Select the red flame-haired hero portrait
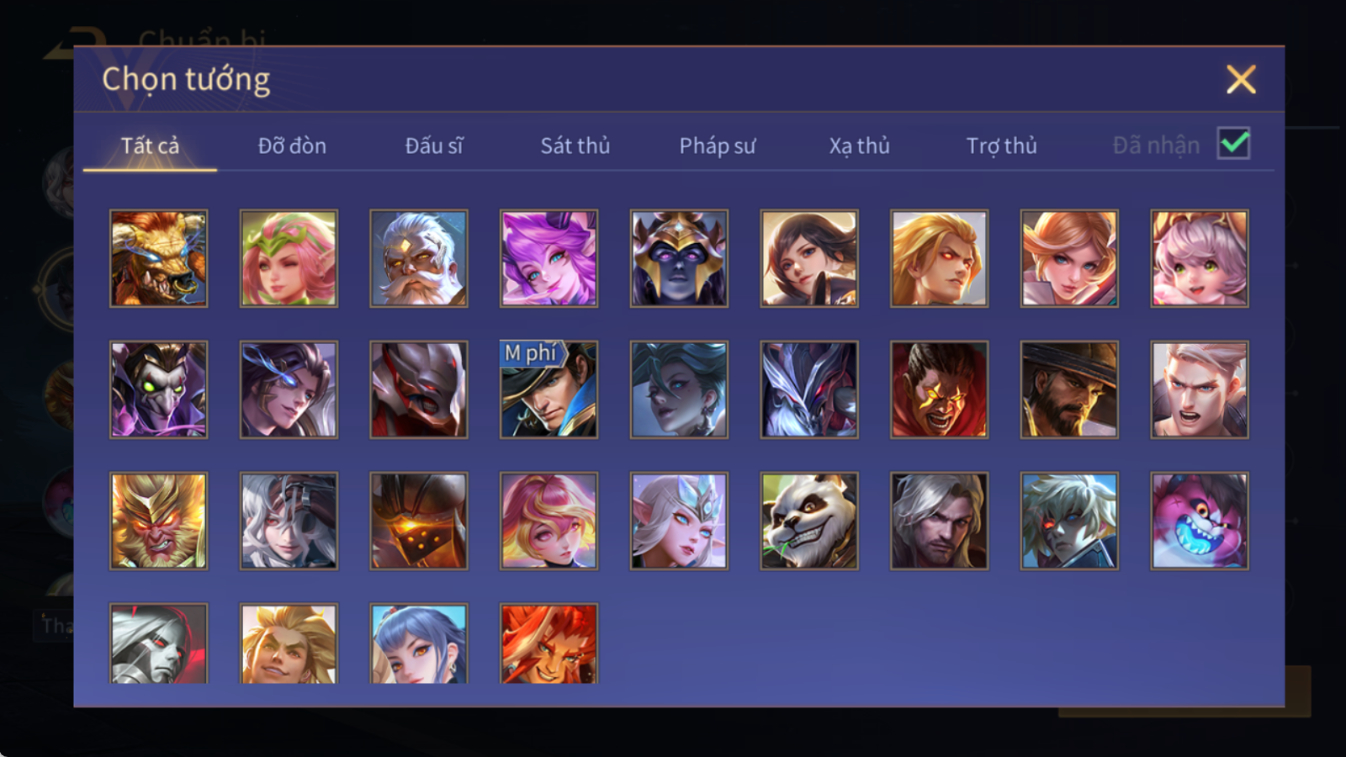The image size is (1346, 757). click(x=549, y=644)
